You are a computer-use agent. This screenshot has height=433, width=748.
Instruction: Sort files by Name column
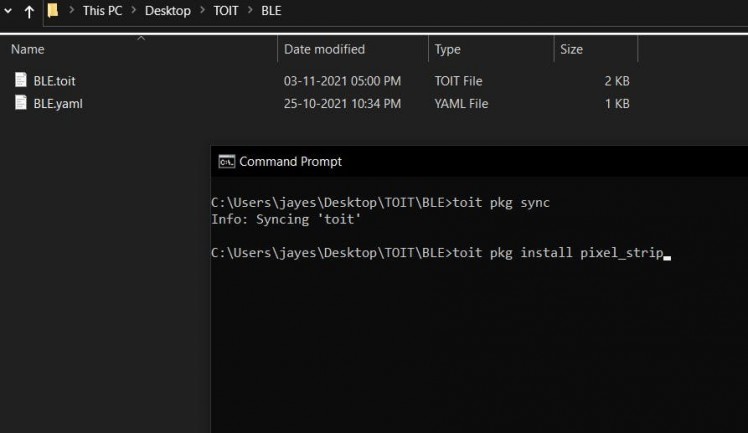click(28, 49)
